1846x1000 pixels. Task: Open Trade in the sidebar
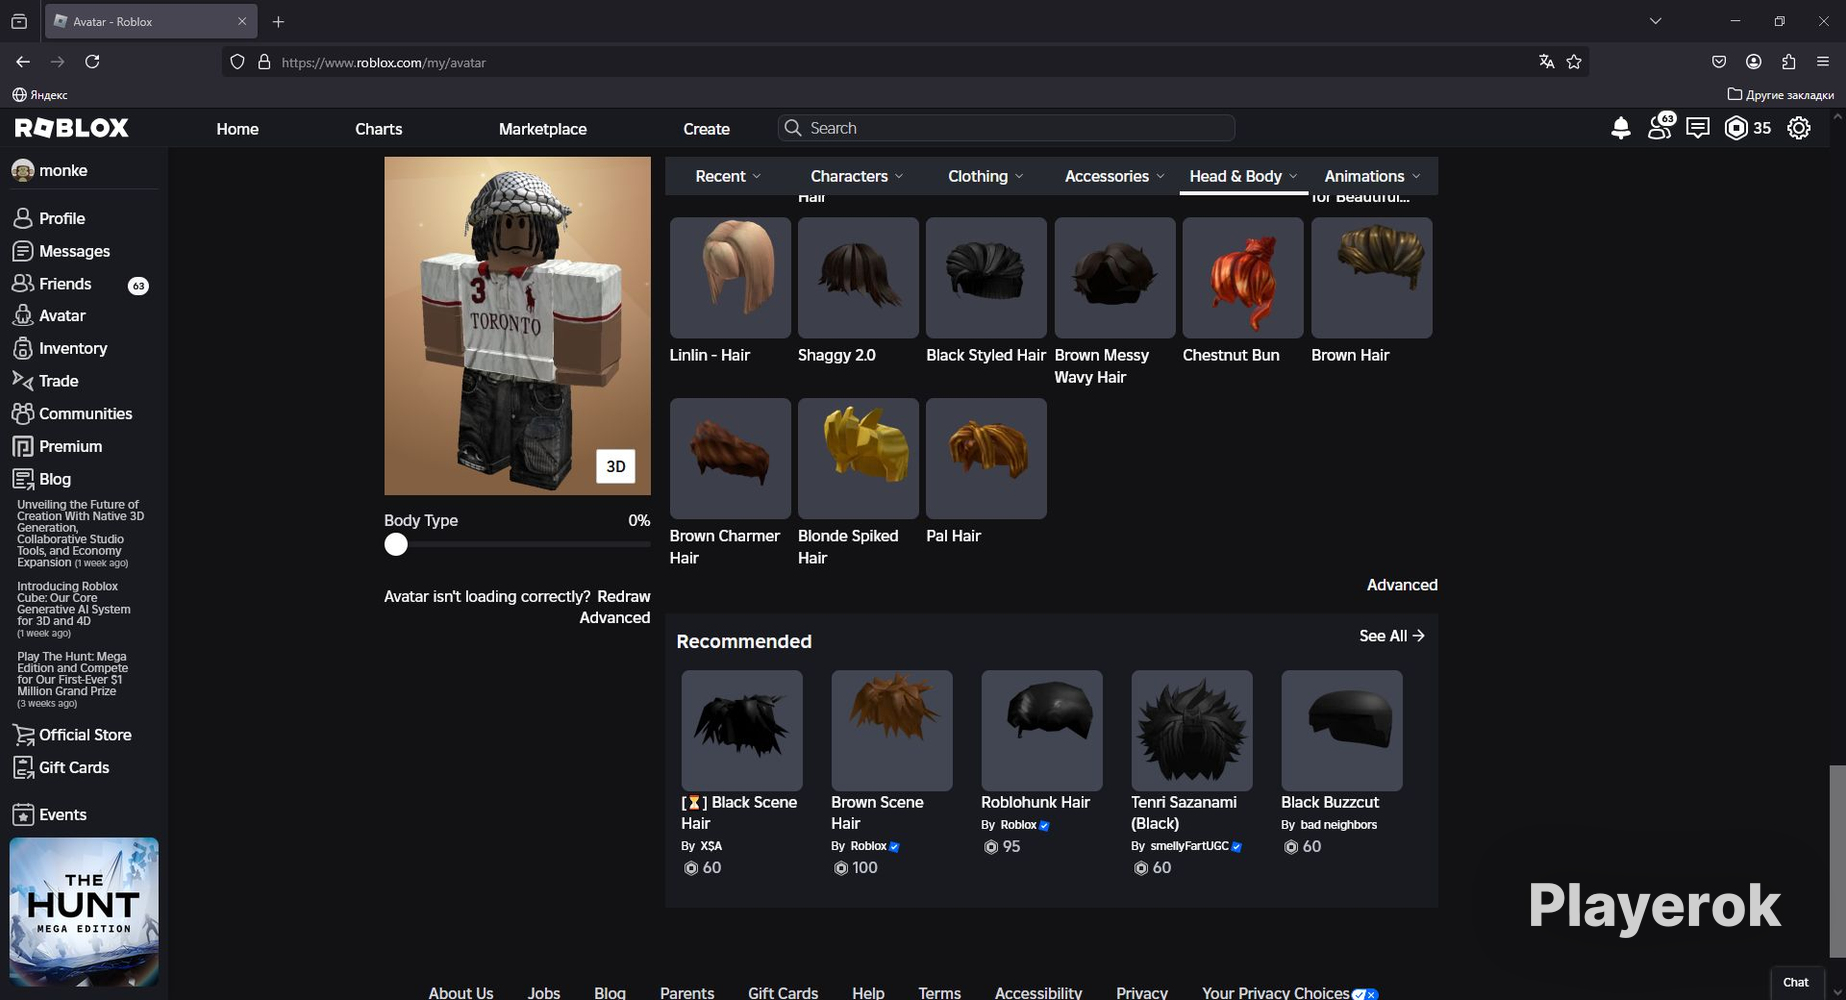click(58, 381)
